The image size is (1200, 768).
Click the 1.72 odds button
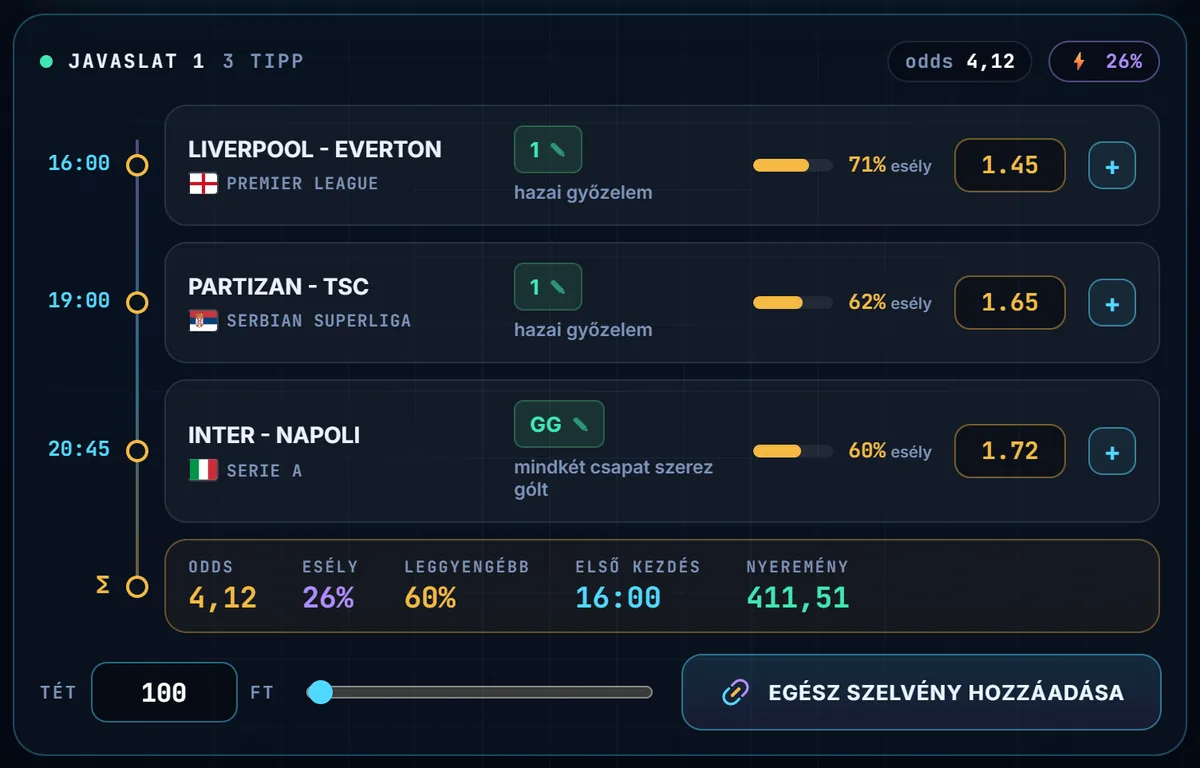pos(1010,451)
